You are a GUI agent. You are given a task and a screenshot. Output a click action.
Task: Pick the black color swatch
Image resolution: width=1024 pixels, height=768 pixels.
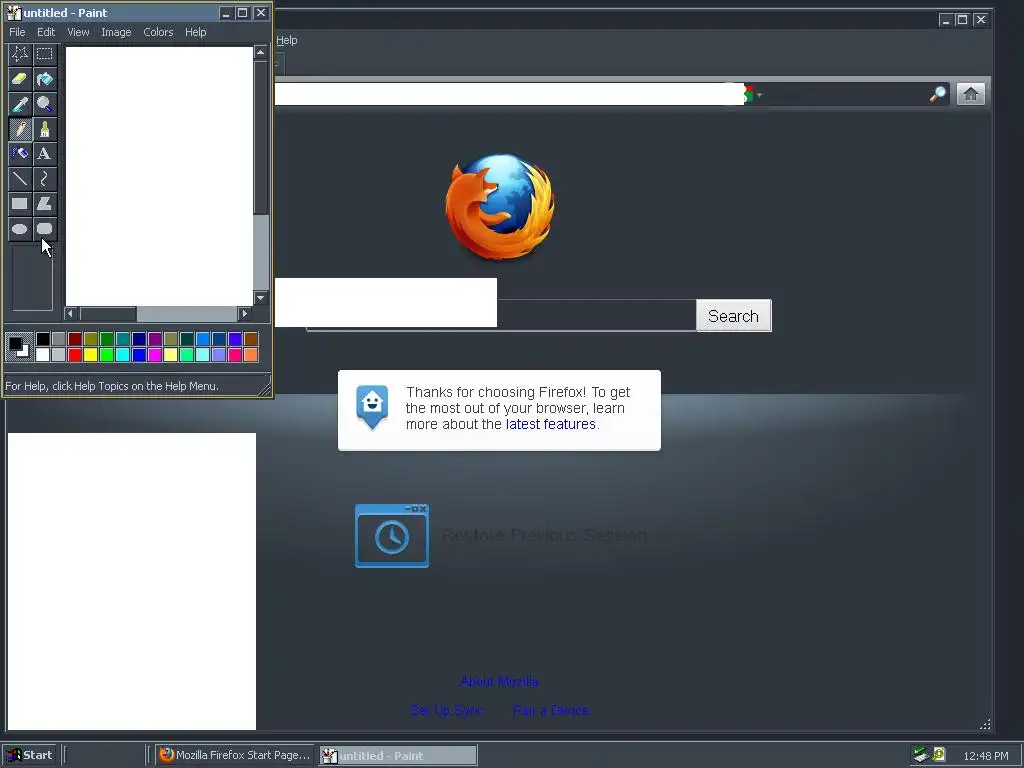click(42, 338)
